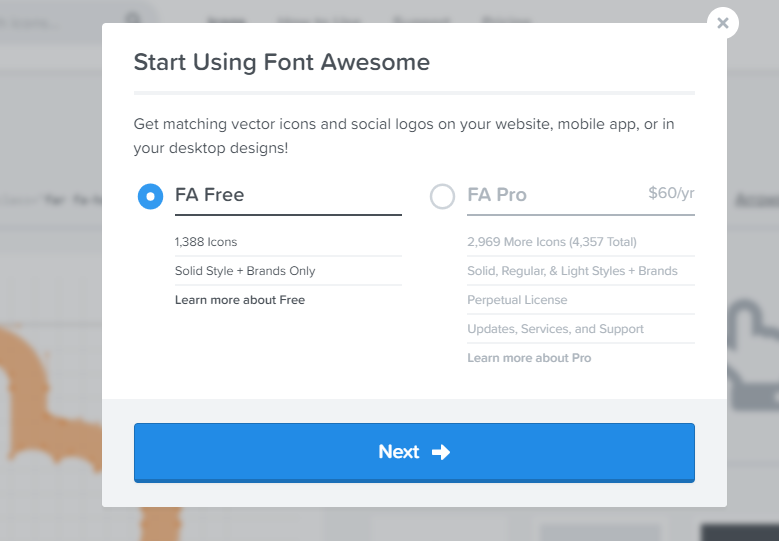Choose the FA Pro radio option
779x541 pixels.
pos(442,196)
